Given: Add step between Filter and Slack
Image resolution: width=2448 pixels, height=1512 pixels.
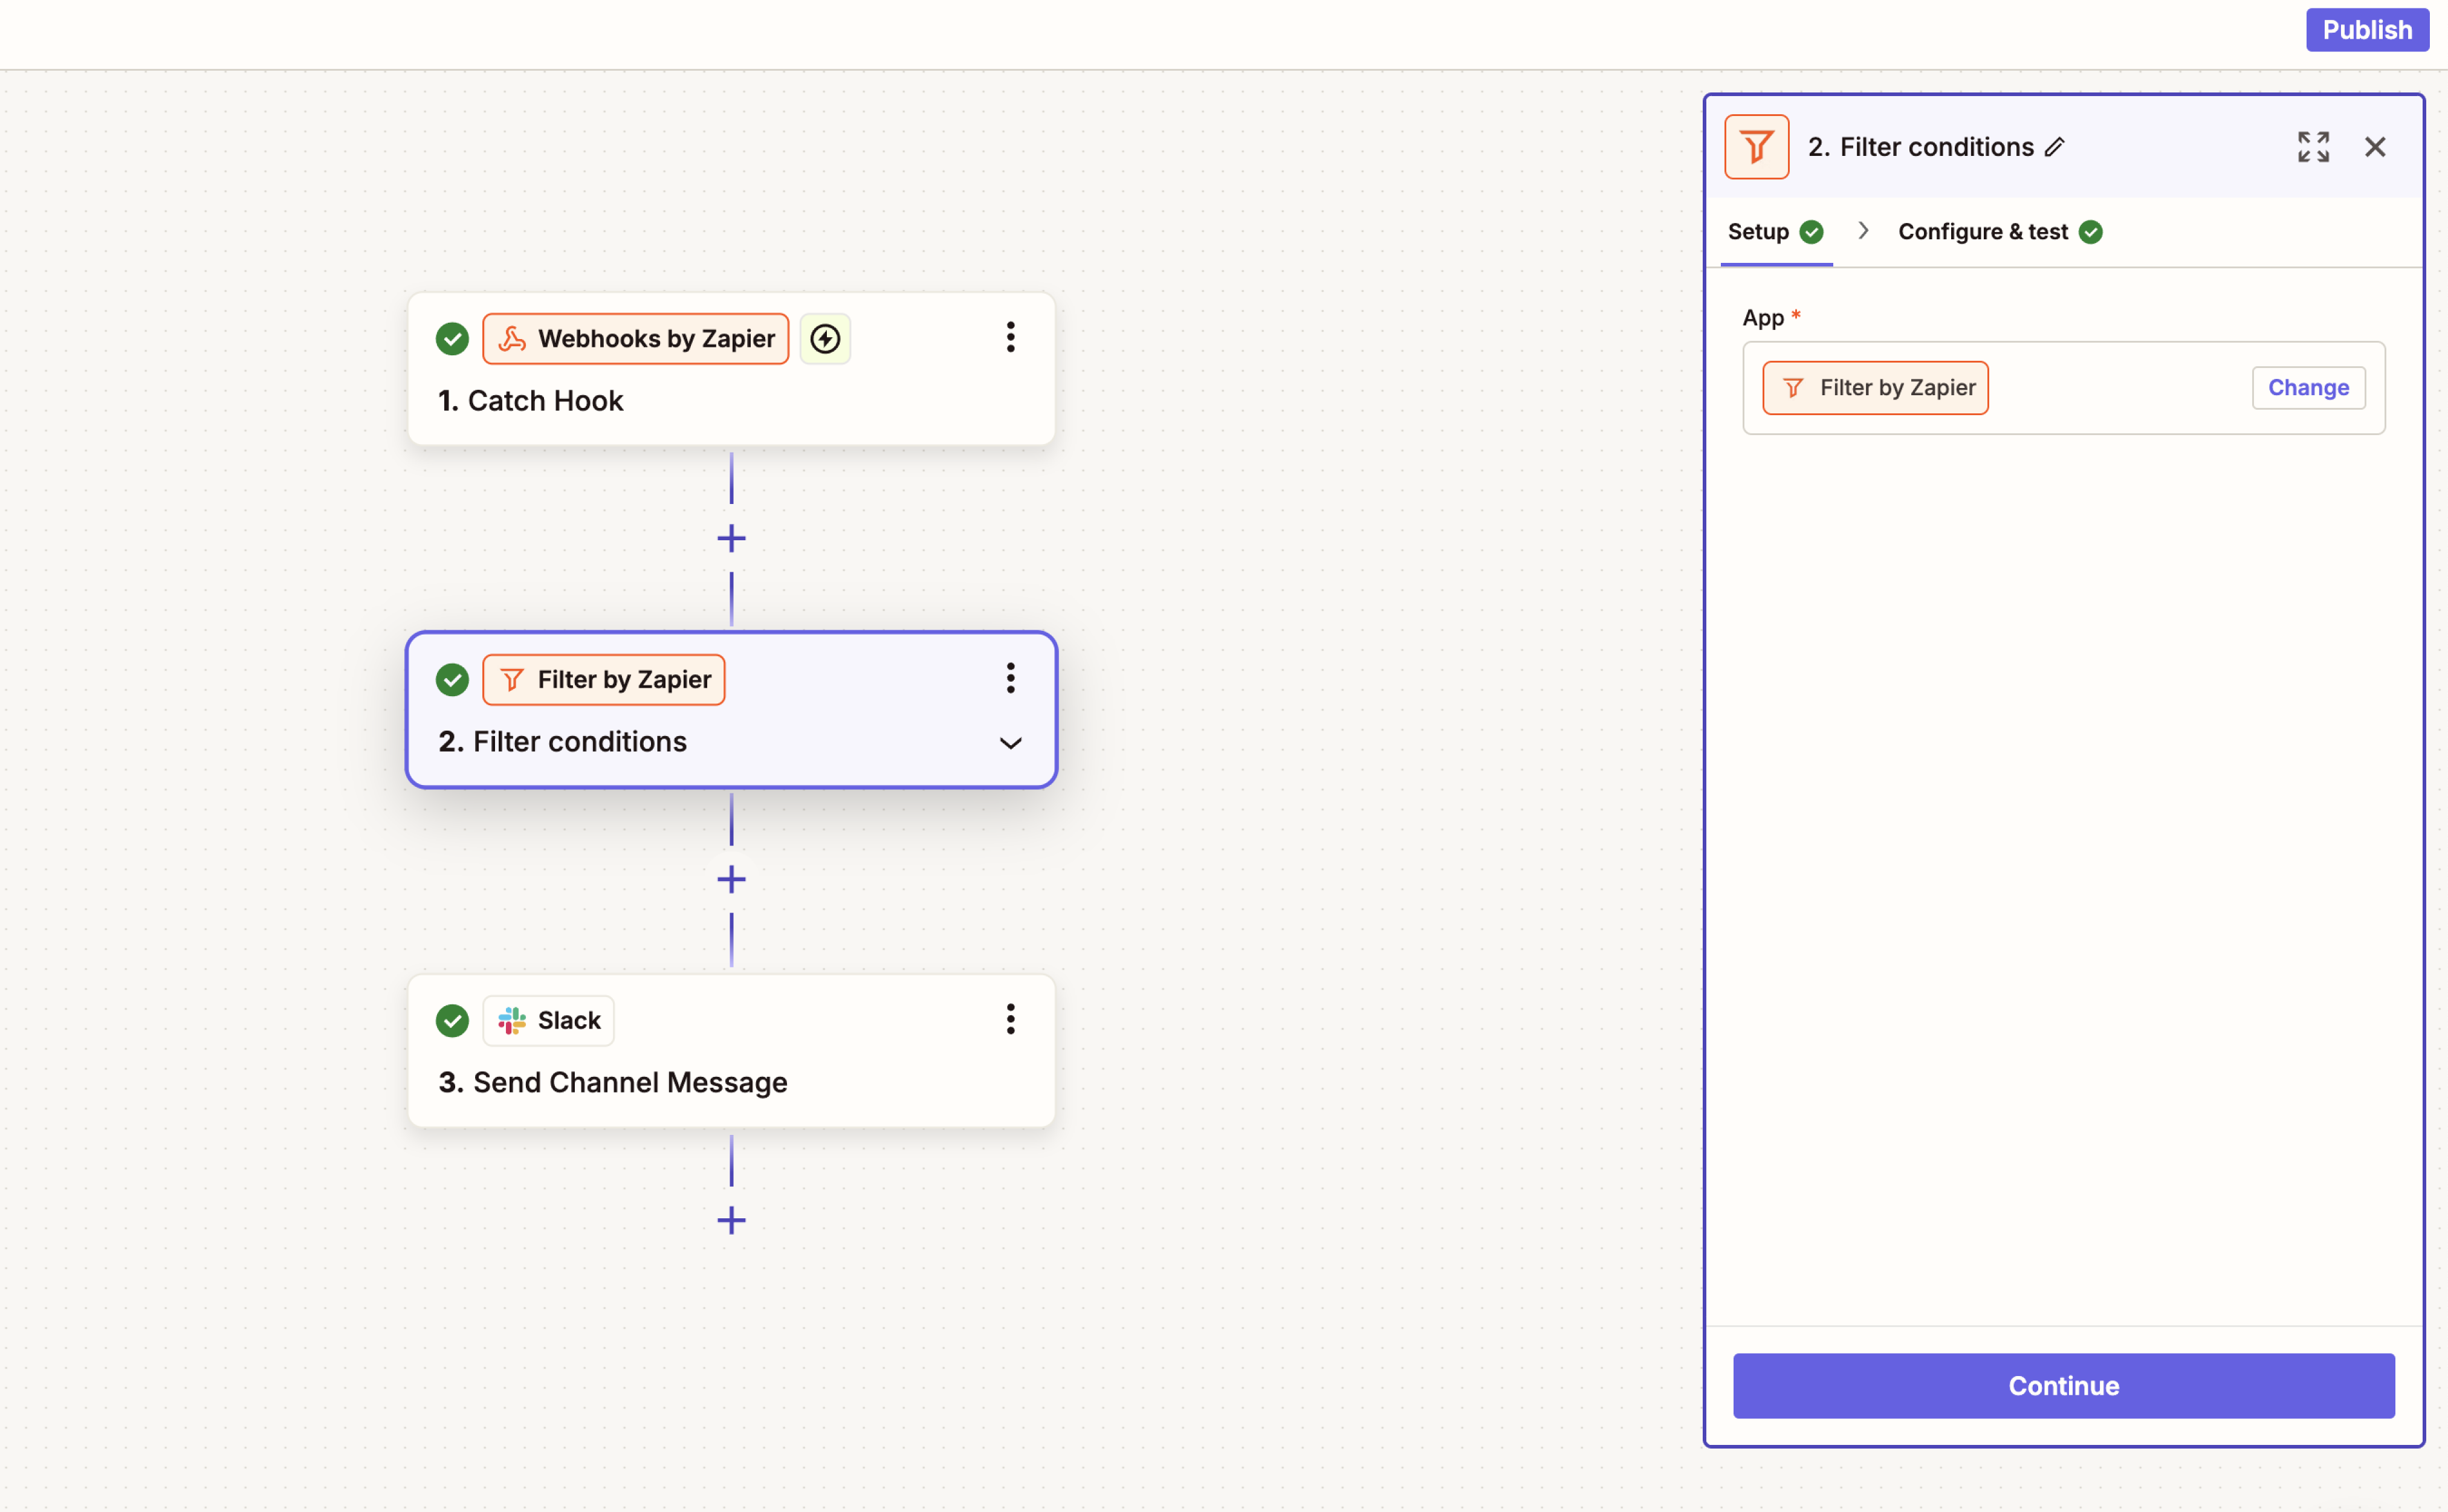Looking at the screenshot, I should [x=731, y=880].
